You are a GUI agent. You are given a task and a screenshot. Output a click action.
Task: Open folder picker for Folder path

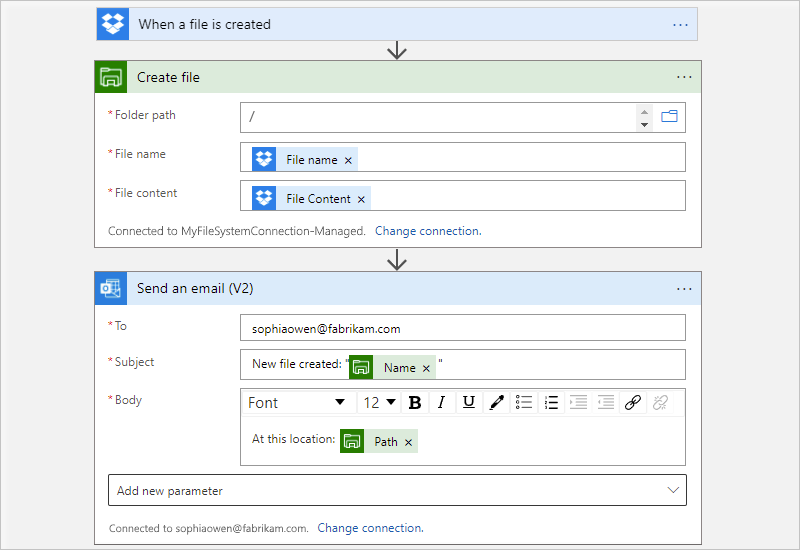coord(670,117)
